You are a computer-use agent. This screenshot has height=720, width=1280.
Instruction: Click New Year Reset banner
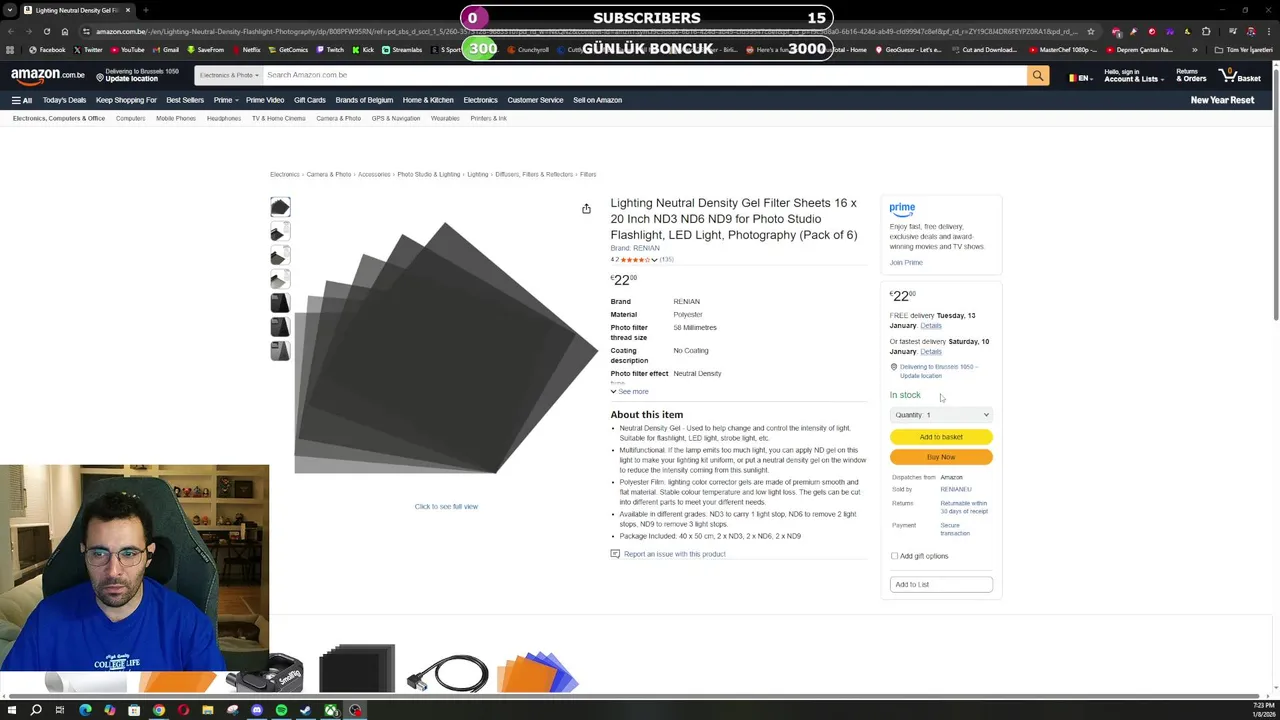coord(1222,100)
